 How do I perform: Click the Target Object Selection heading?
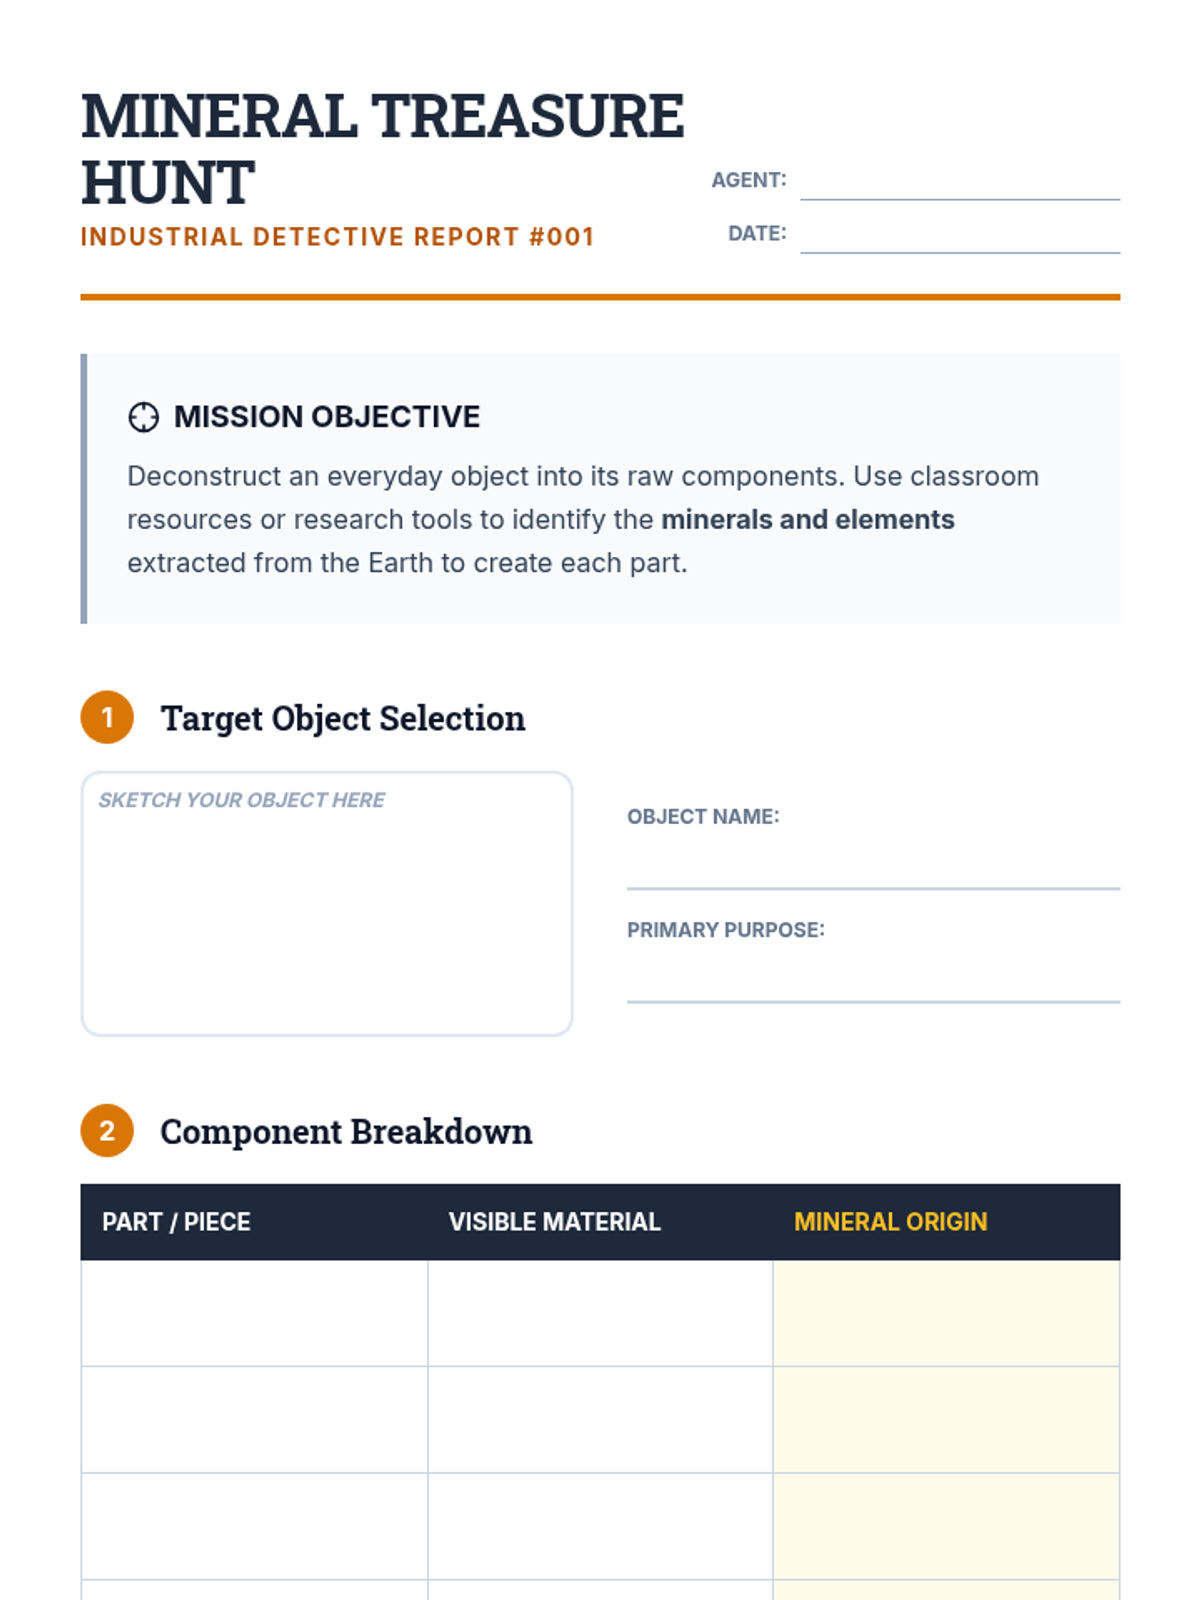pos(343,718)
